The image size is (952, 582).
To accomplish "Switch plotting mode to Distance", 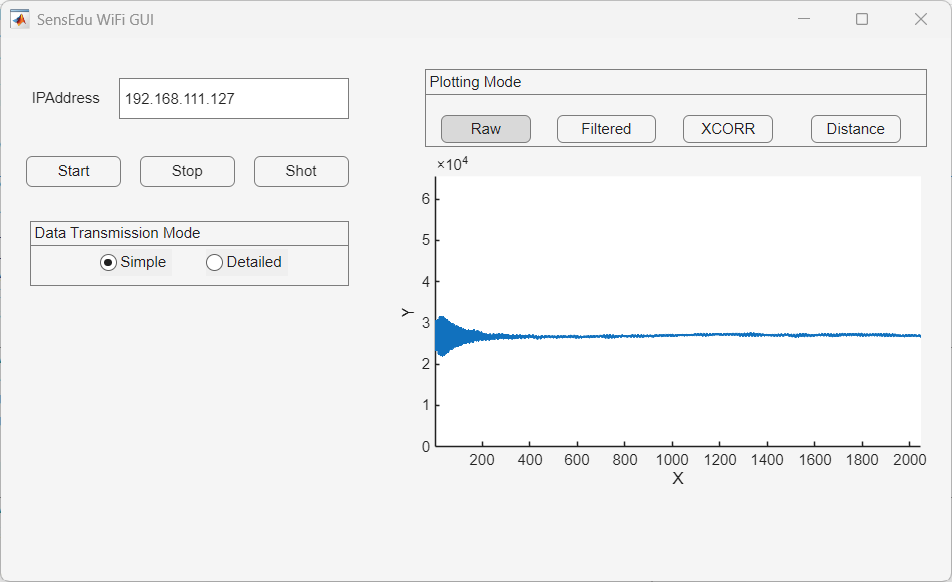I will [855, 129].
